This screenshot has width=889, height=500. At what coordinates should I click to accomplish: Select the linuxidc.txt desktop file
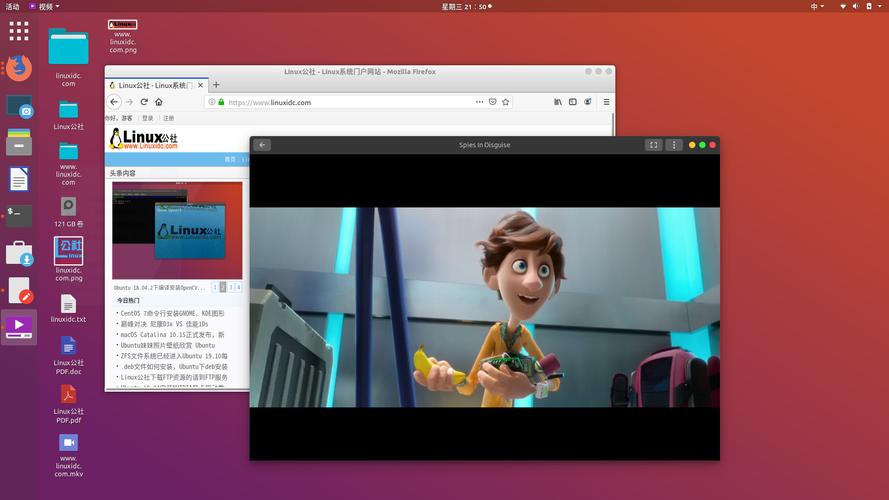(68, 307)
